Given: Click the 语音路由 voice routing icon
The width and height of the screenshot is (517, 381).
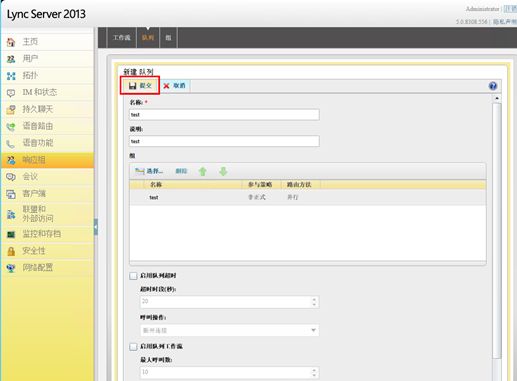Looking at the screenshot, I should [11, 127].
